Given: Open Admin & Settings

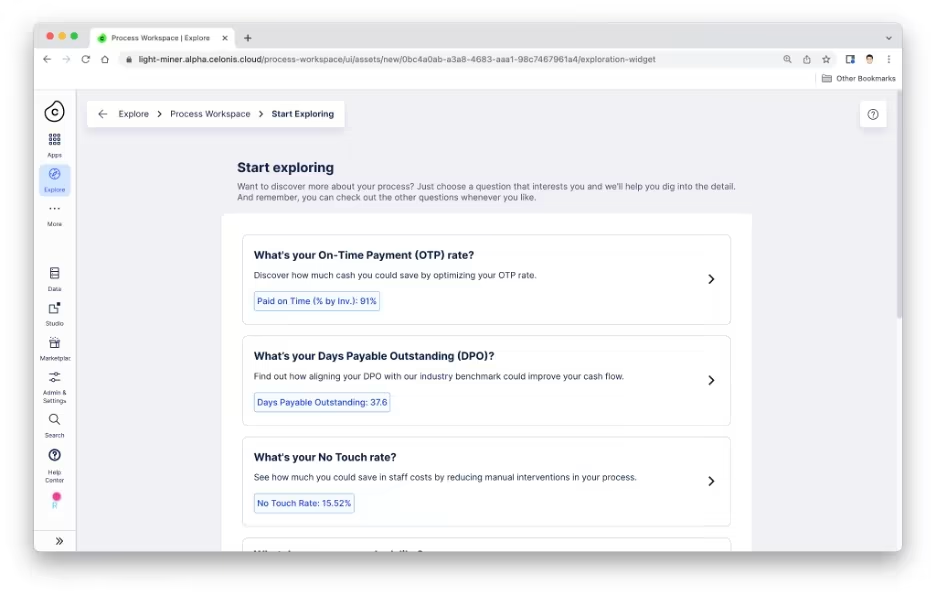Looking at the screenshot, I should point(54,387).
